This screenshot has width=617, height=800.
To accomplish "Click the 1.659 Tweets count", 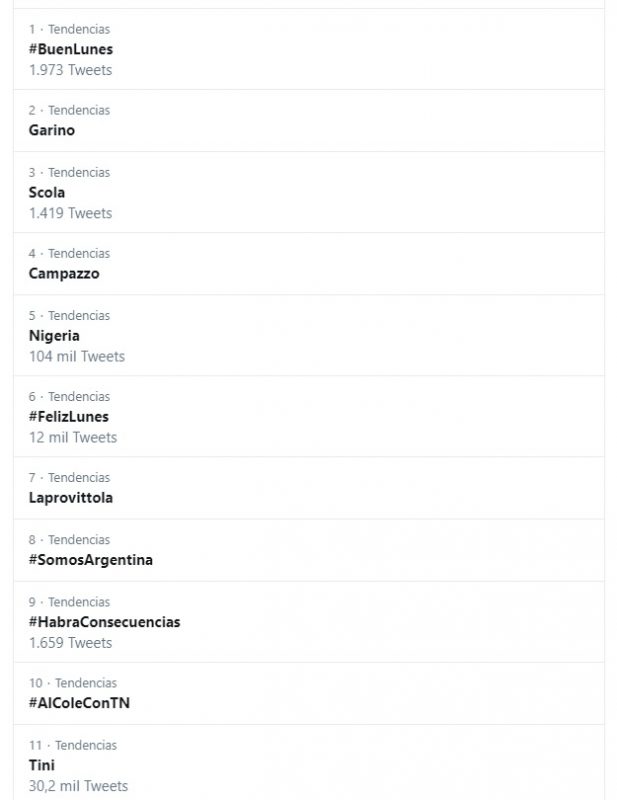I will pyautogui.click(x=70, y=643).
